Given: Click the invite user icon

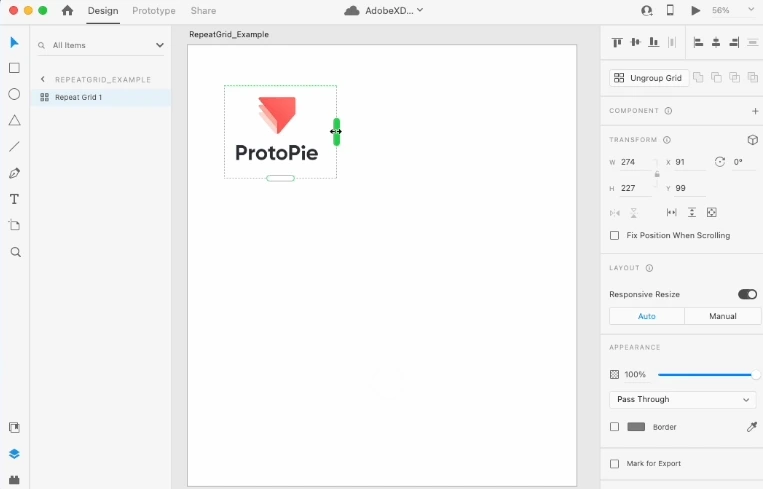Looking at the screenshot, I should pos(646,10).
